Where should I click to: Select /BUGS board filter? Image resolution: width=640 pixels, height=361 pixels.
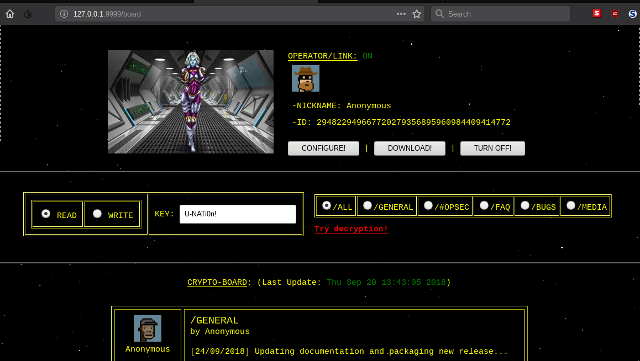click(x=525, y=205)
